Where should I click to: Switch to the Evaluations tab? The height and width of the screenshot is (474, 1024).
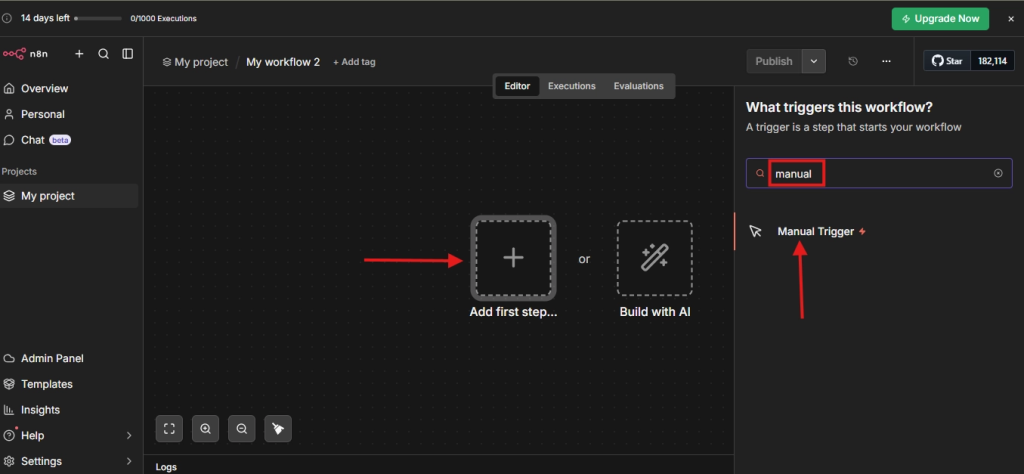click(x=638, y=86)
